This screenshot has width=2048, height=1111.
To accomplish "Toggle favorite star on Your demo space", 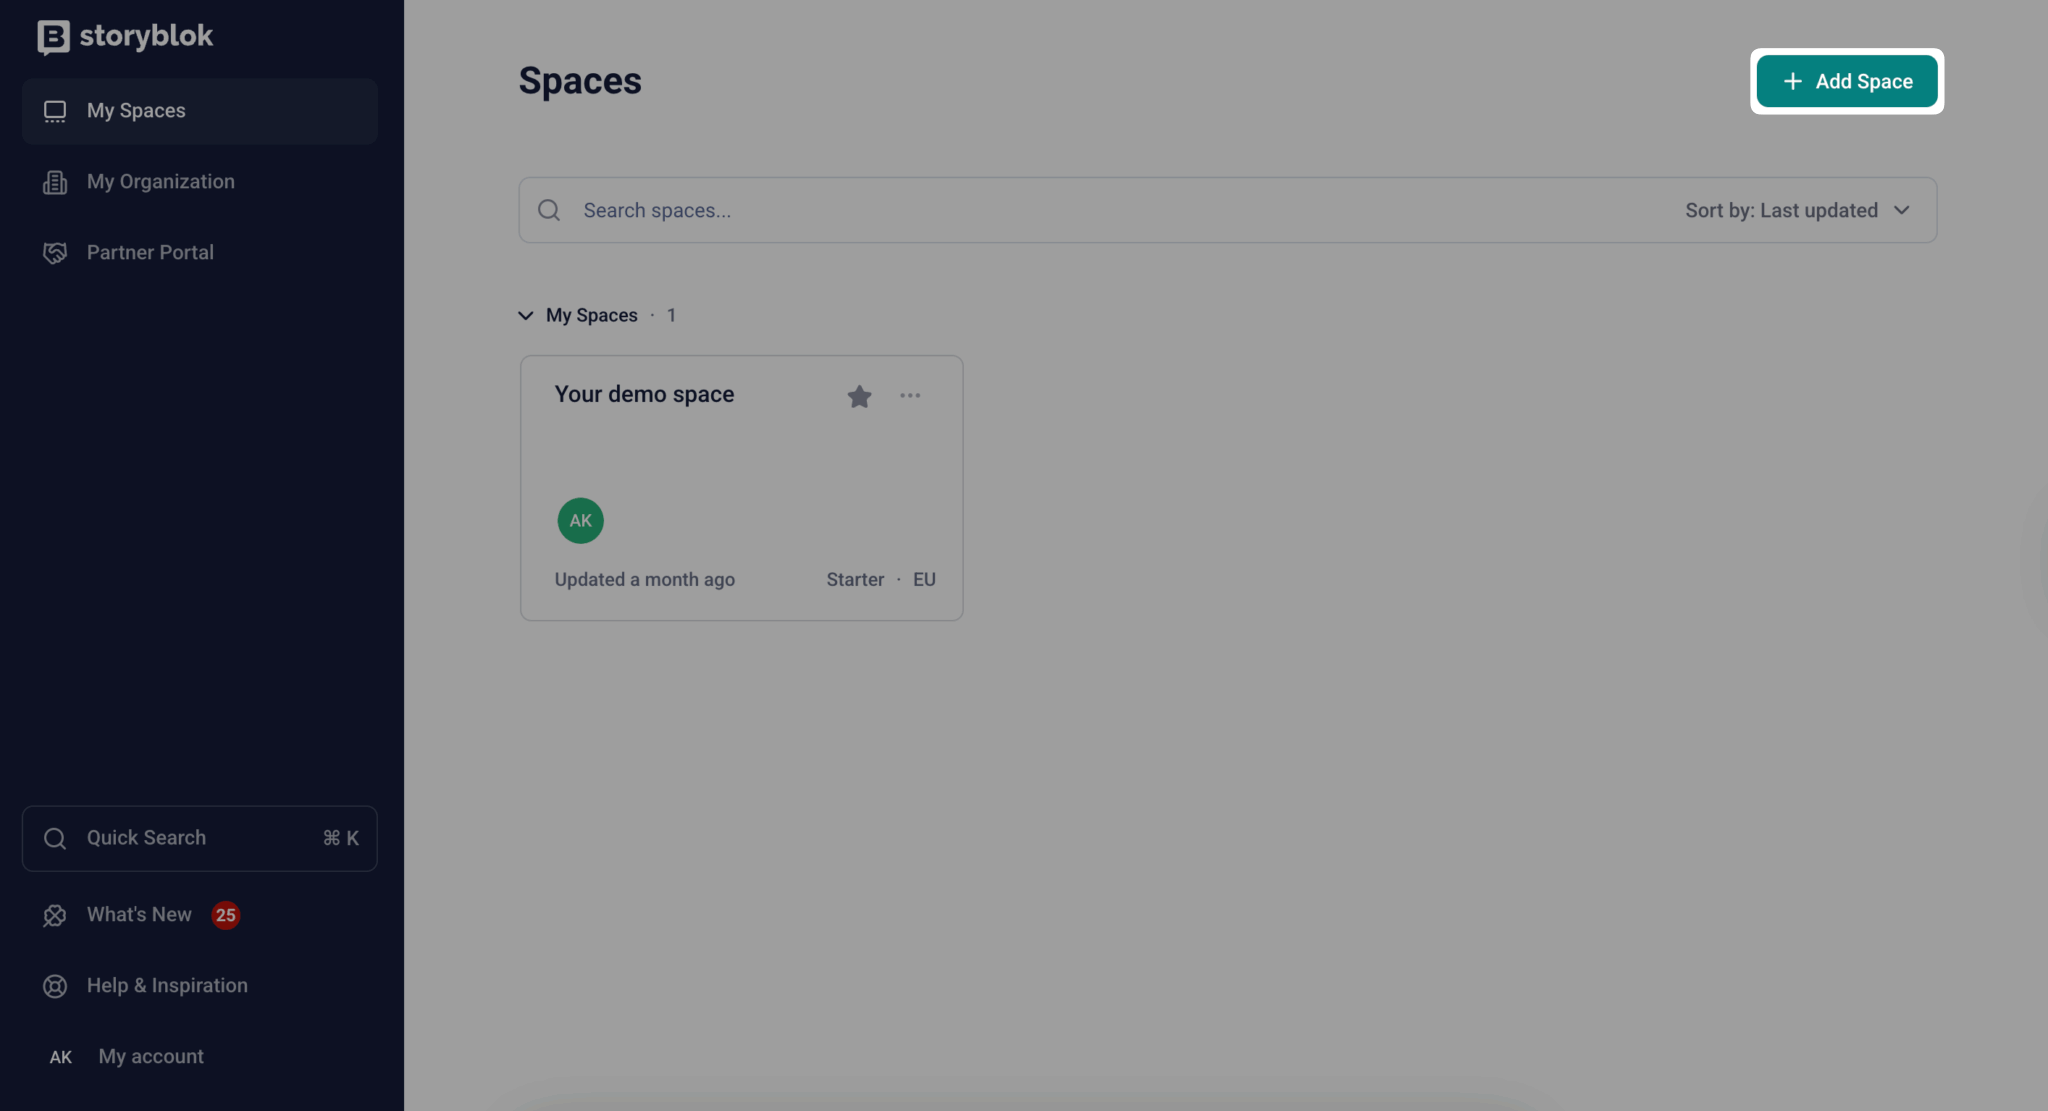I will click(x=859, y=397).
